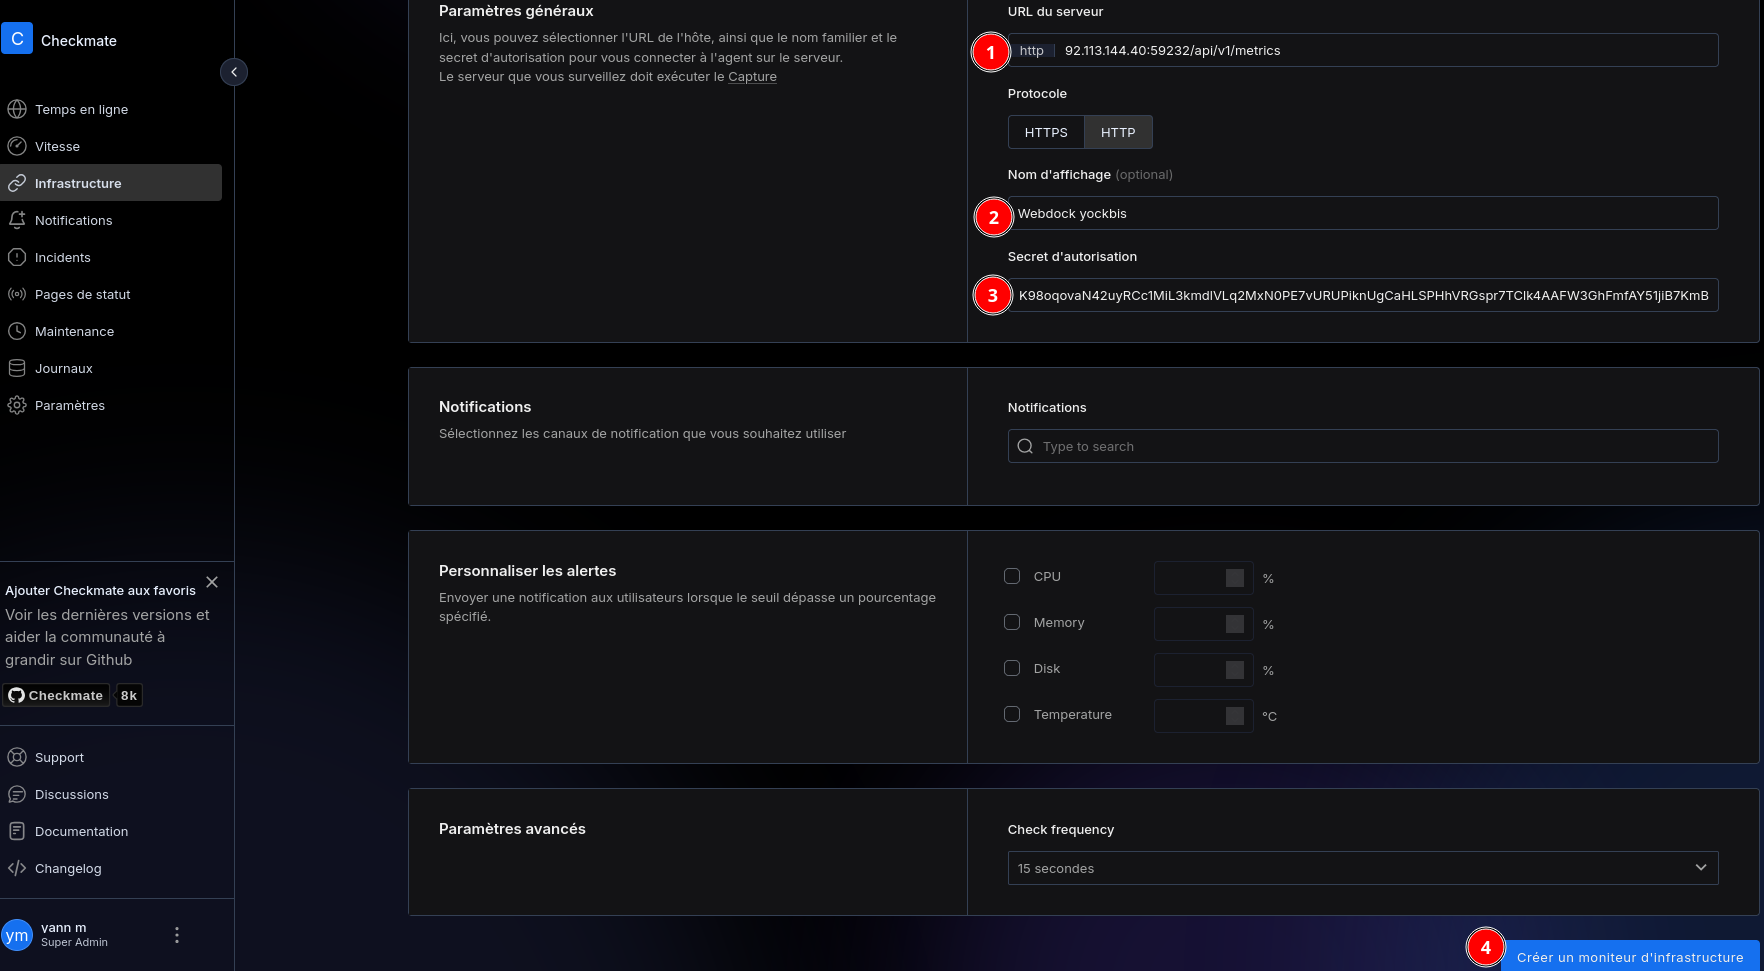The height and width of the screenshot is (971, 1764).
Task: Open the Capture link
Action: point(752,77)
